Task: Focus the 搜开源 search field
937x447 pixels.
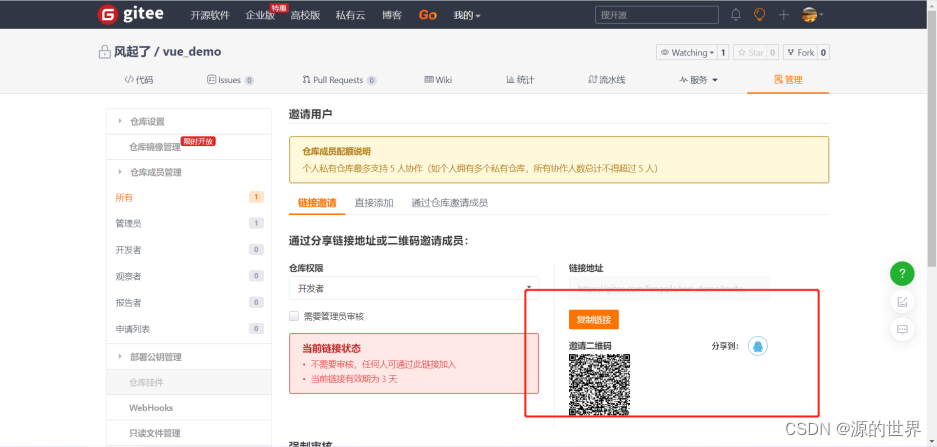Action: click(656, 15)
